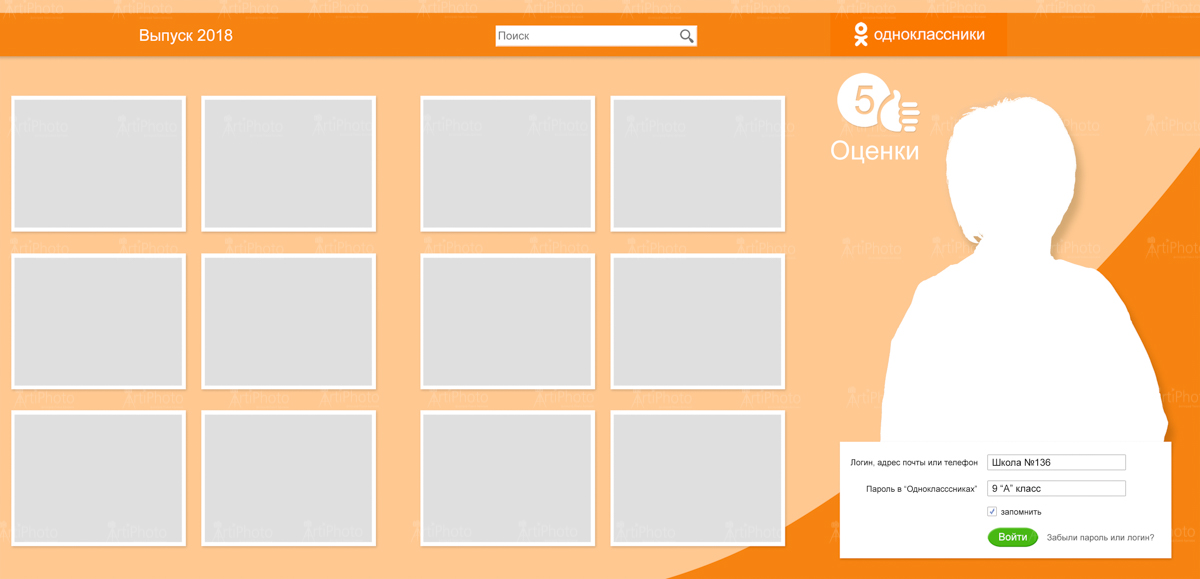Select first photo placeholder in middle row

point(98,321)
